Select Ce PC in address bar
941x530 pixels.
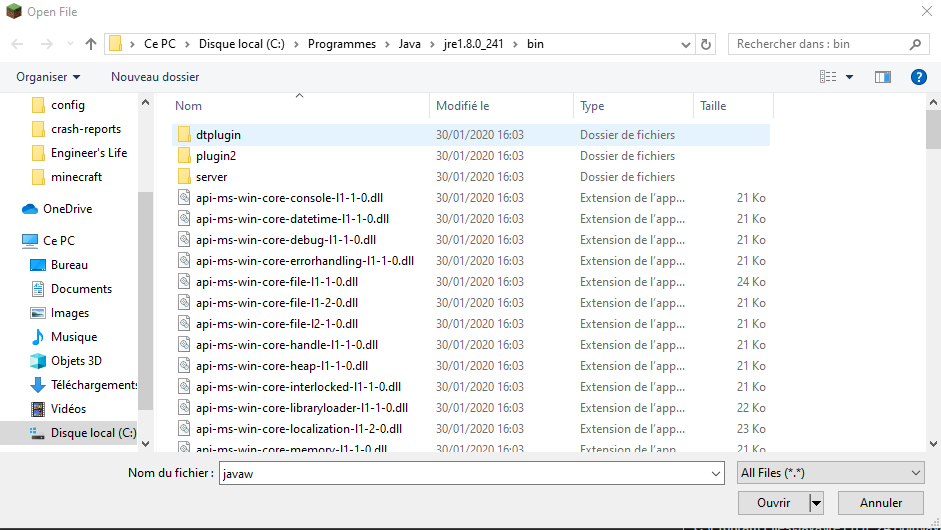[x=160, y=44]
